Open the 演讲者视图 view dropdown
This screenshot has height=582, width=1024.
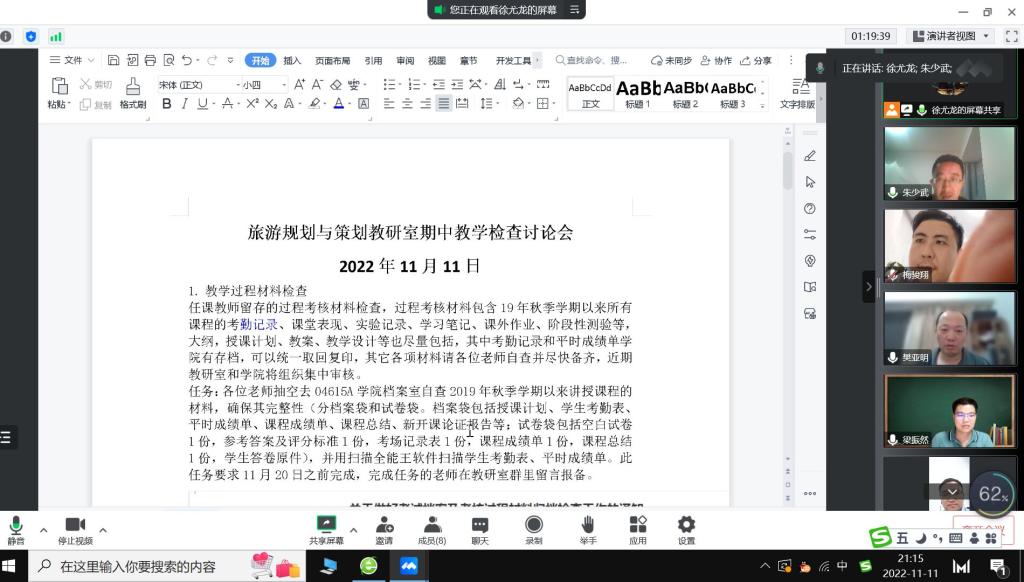pyautogui.click(x=950, y=36)
